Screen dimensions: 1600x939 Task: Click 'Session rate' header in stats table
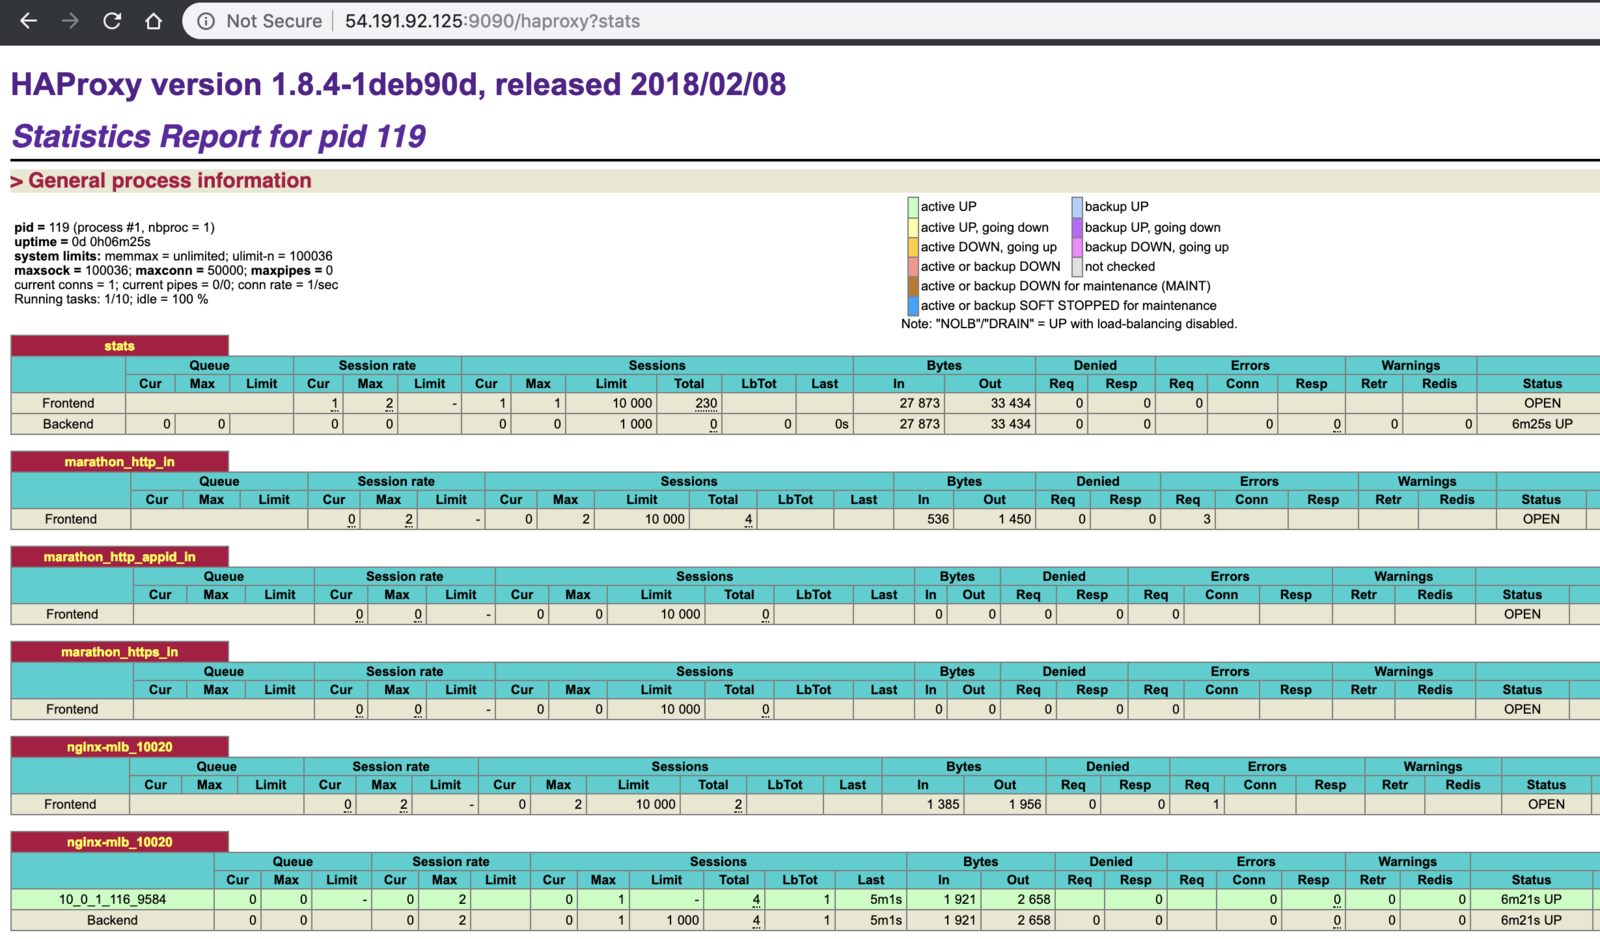377,365
